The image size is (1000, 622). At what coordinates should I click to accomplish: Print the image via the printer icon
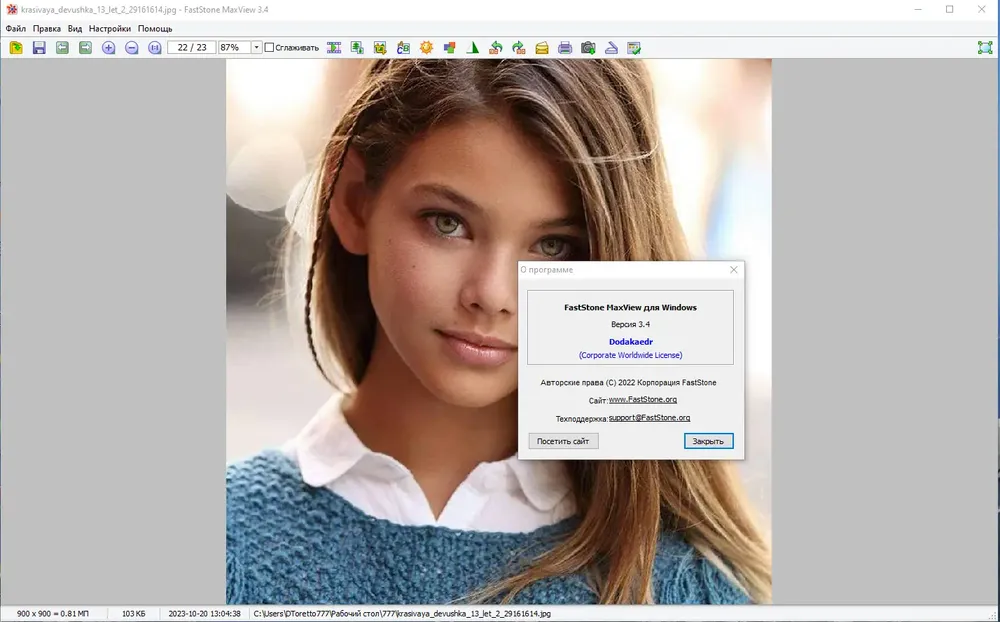565,48
